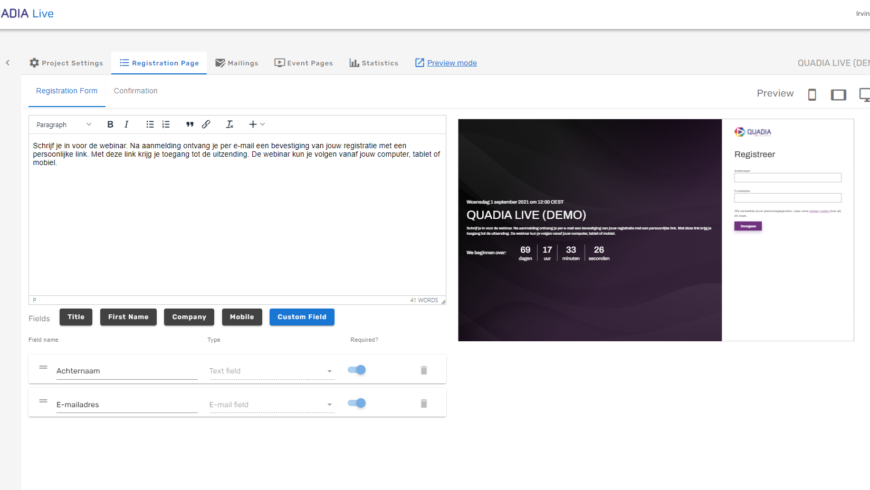Go to the Mailings tab
The image size is (870, 490).
pyautogui.click(x=237, y=63)
